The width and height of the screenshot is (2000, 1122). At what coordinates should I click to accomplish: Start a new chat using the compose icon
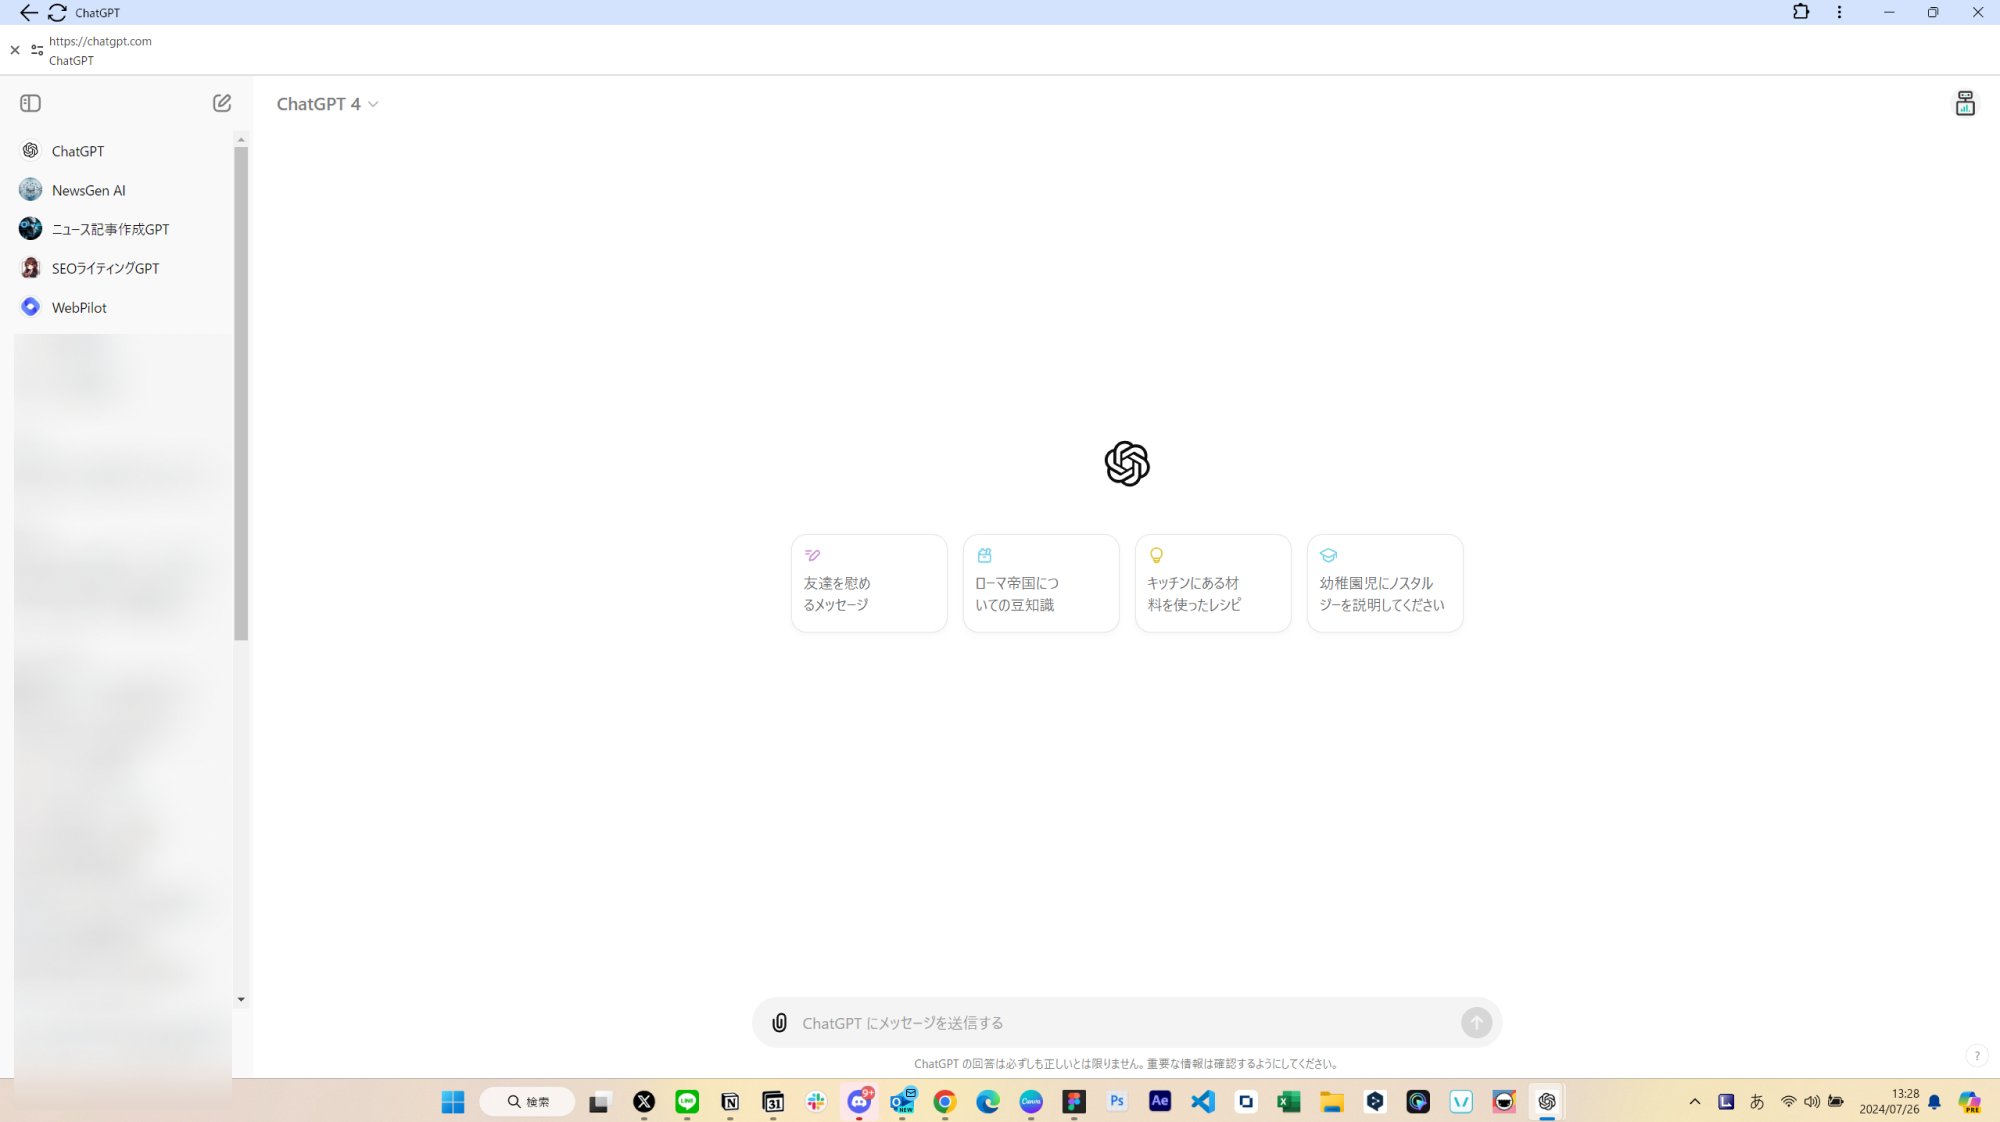pos(221,102)
